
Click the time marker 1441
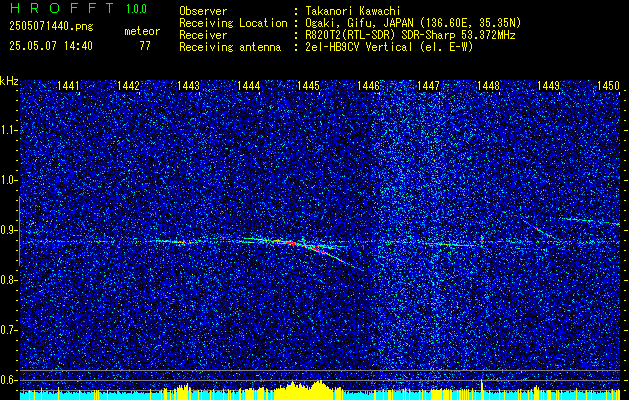tap(69, 86)
